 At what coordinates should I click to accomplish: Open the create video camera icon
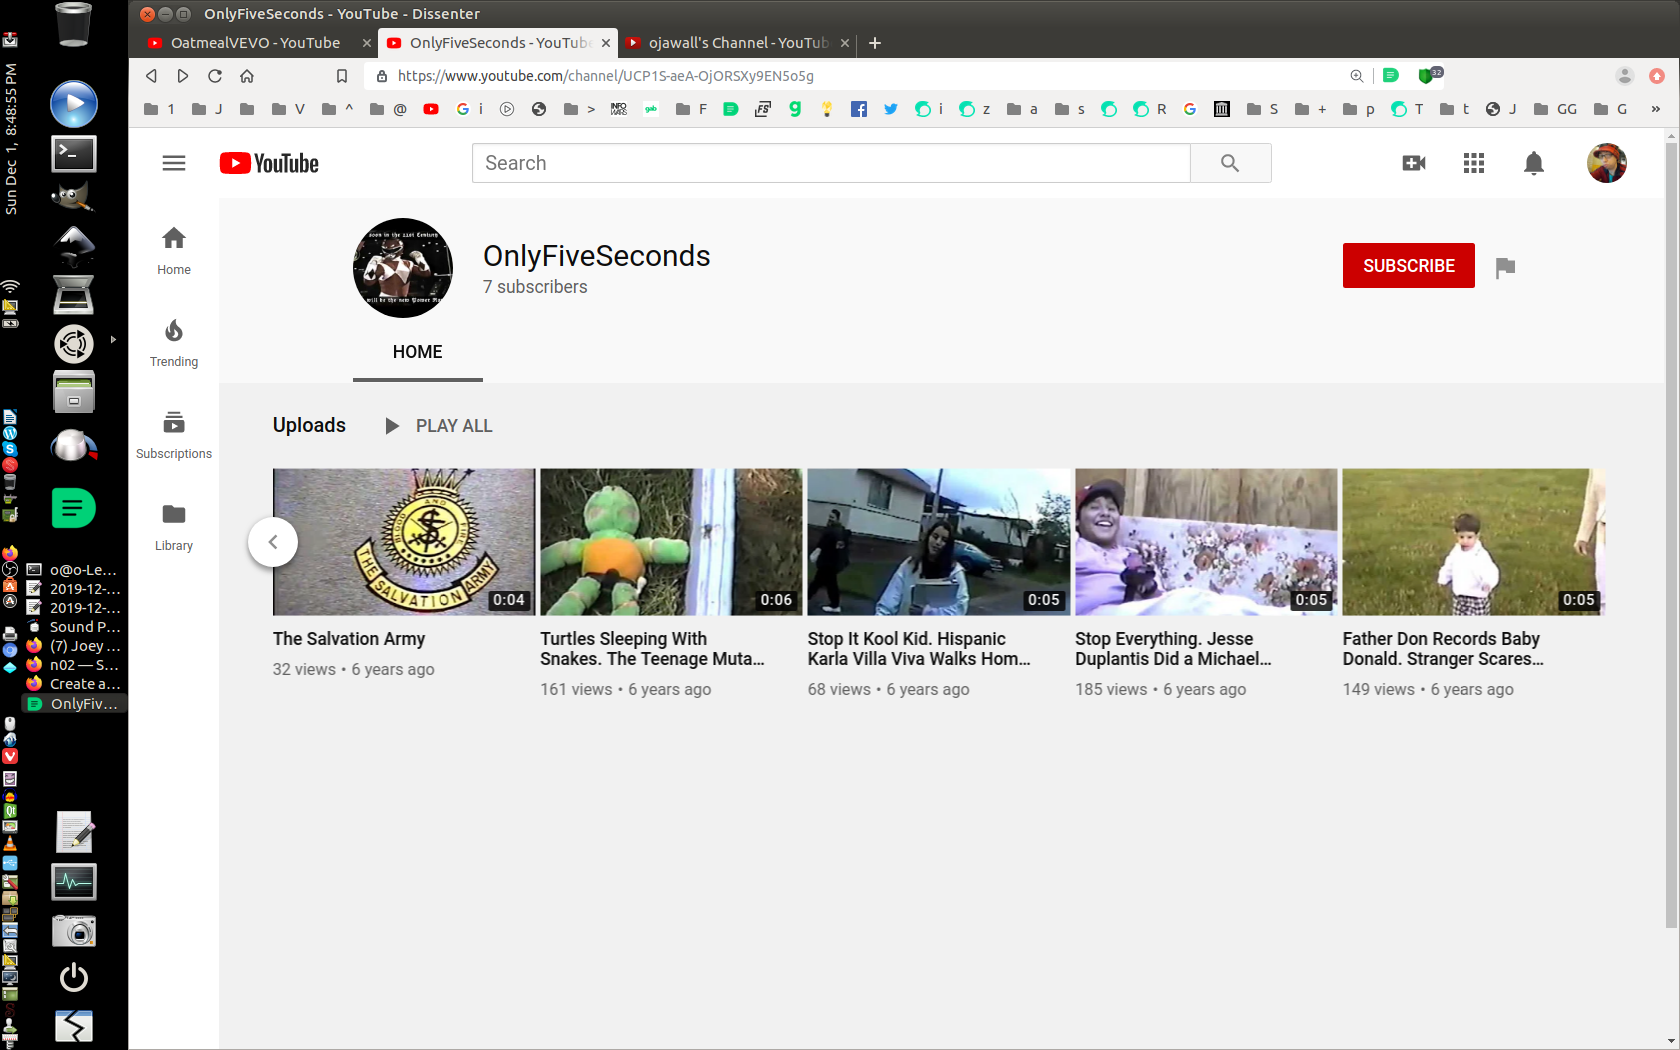(x=1414, y=163)
